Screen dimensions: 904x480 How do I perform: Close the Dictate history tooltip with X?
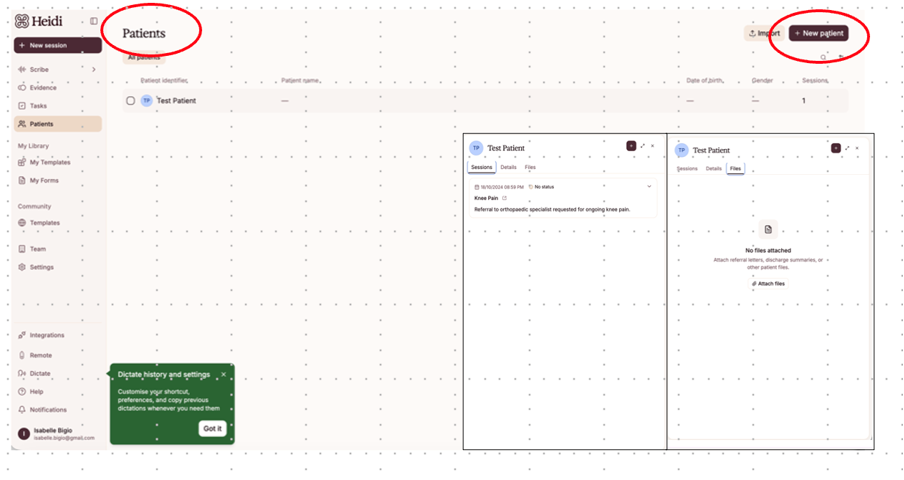(x=224, y=375)
